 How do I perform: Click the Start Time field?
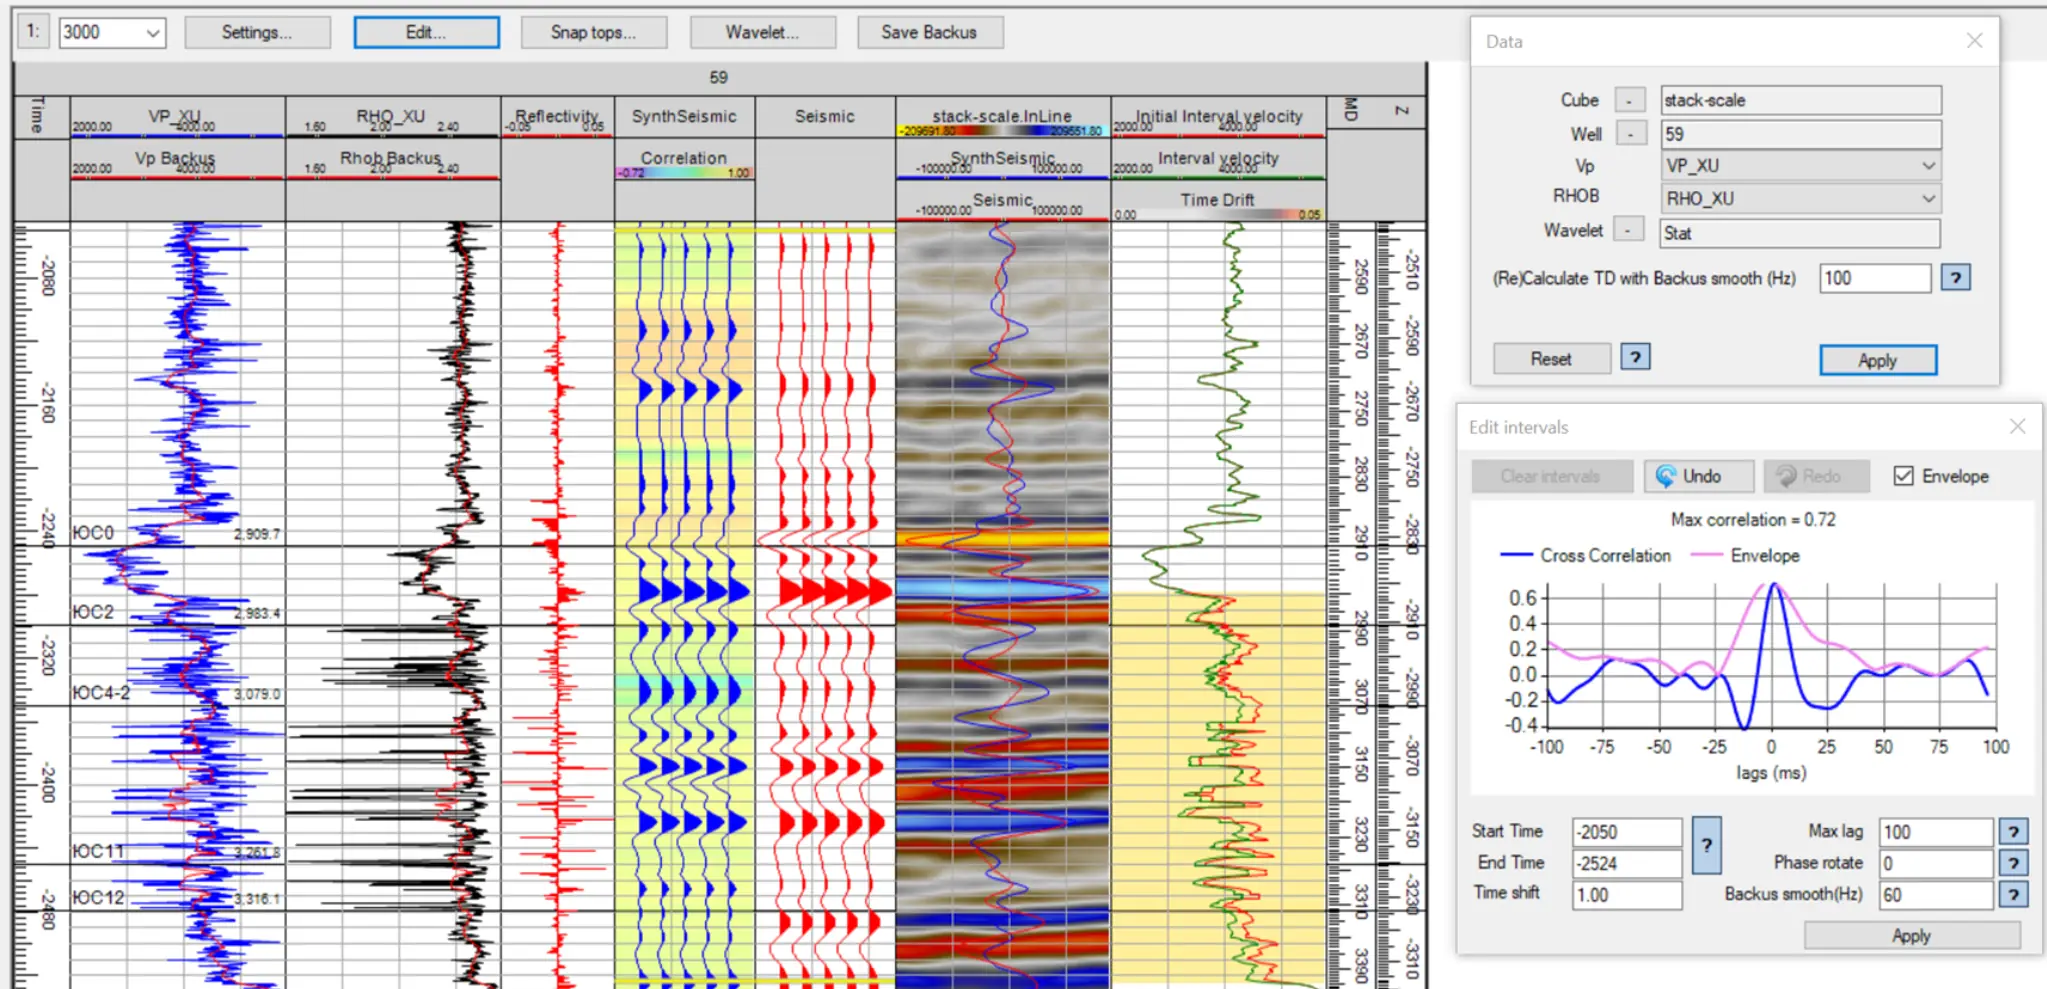tap(1627, 832)
